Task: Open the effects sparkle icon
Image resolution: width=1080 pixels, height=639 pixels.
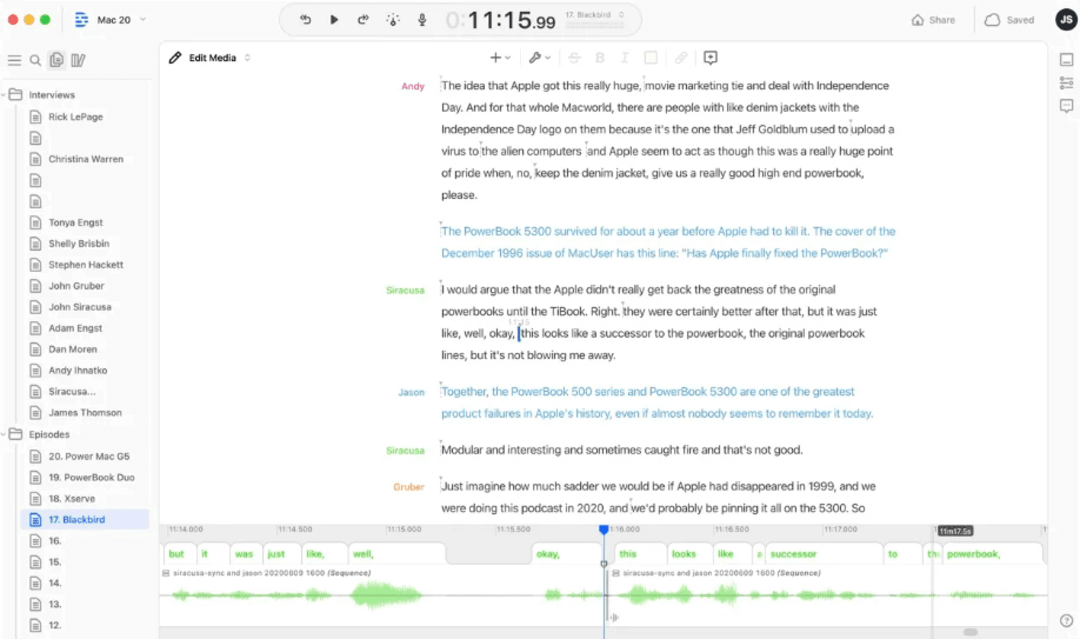Action: click(393, 19)
